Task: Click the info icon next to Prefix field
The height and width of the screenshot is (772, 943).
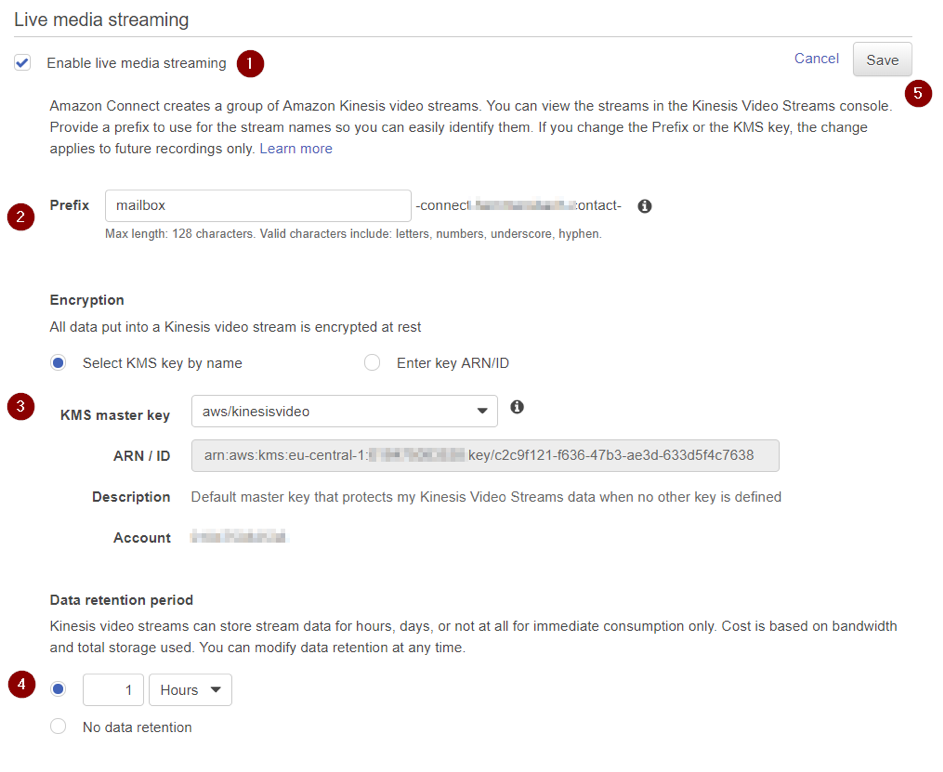Action: click(x=644, y=206)
